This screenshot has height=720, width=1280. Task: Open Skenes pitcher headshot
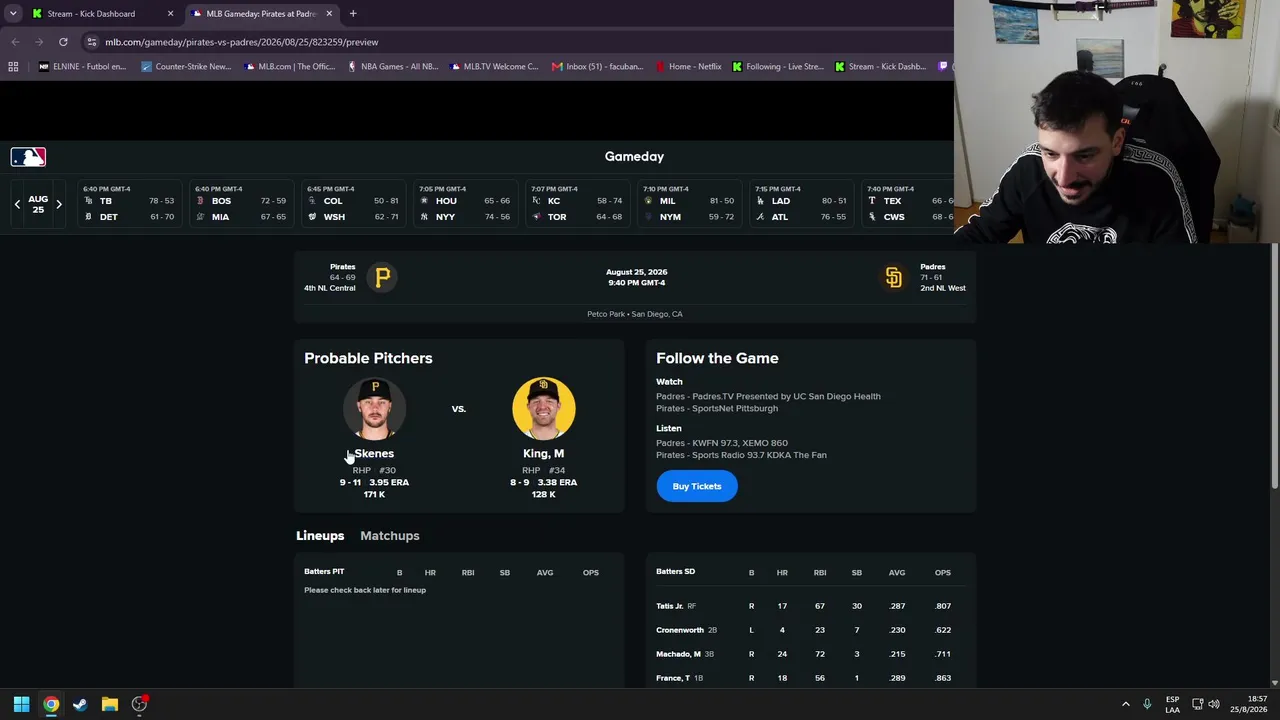tap(374, 408)
